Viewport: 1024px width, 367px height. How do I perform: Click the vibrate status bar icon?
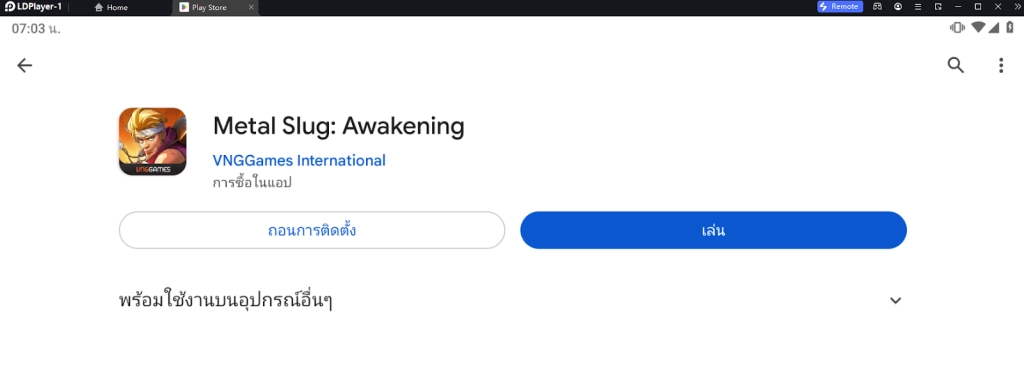click(957, 27)
